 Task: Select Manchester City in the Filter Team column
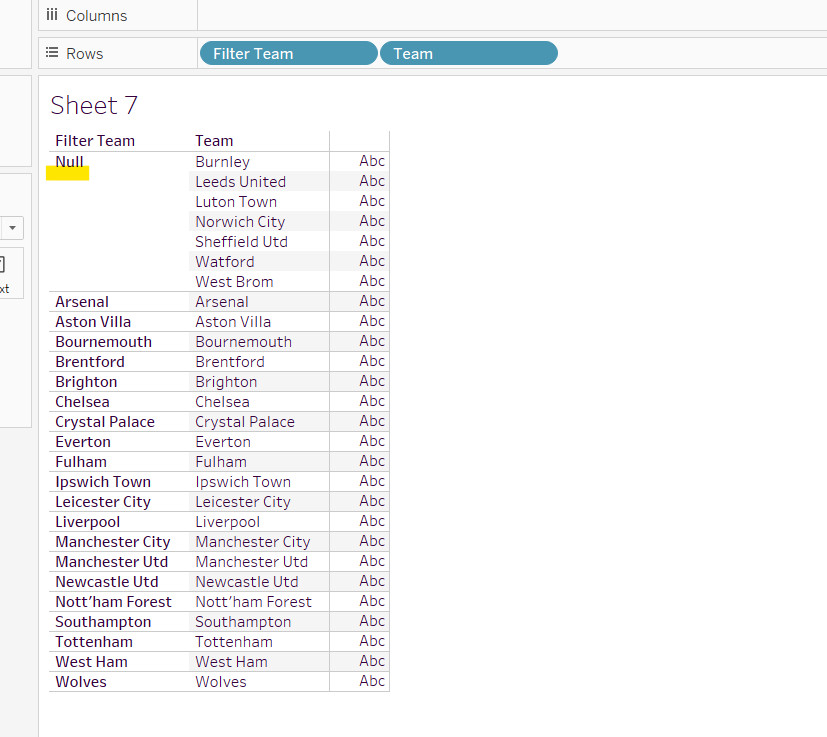[113, 542]
